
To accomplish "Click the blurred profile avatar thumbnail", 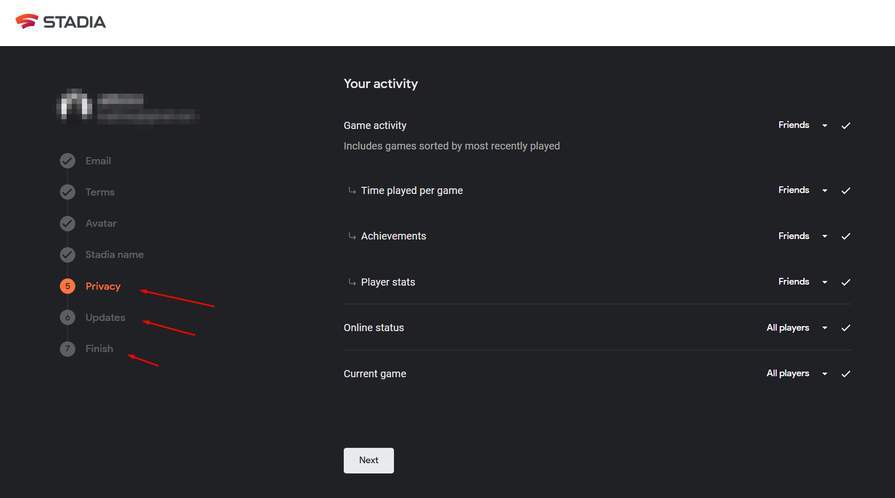I will (76, 107).
